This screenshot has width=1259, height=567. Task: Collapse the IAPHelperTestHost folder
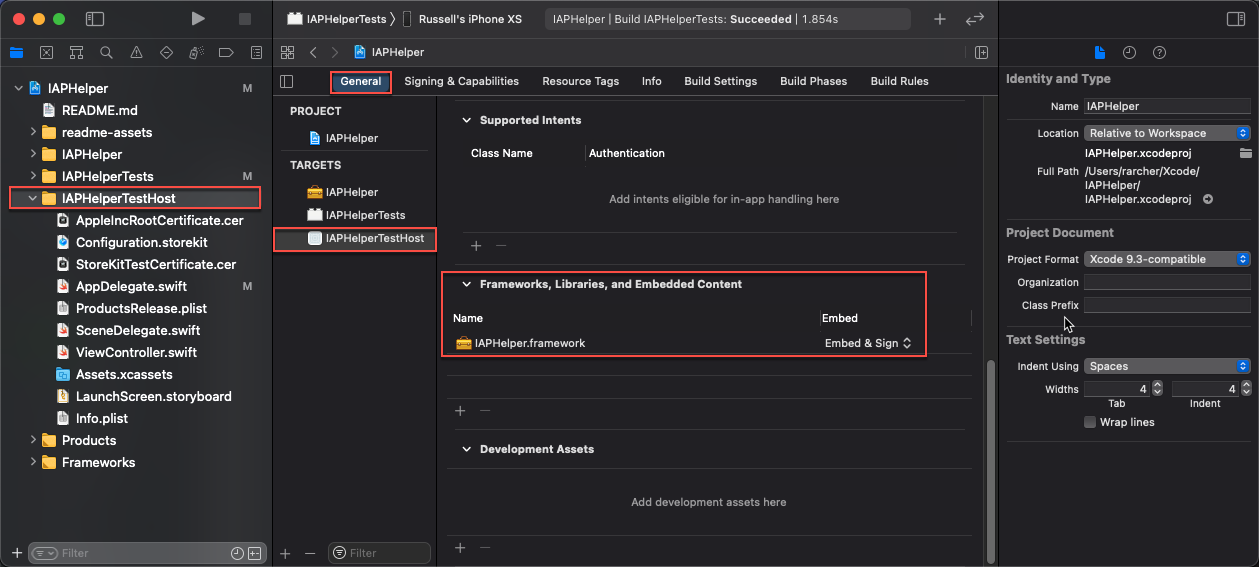click(x=33, y=198)
